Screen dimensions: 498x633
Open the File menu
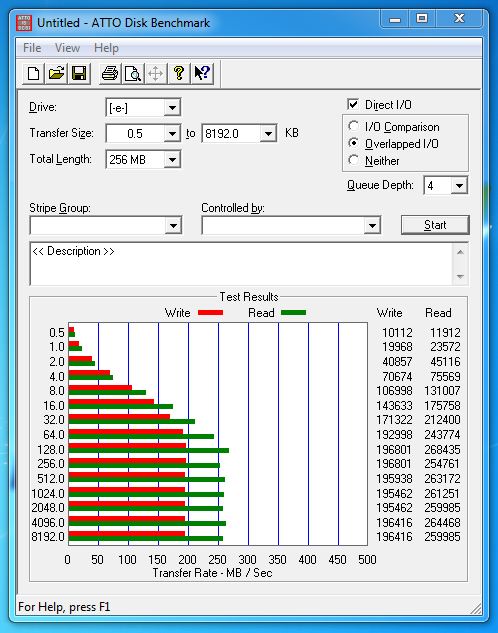(32, 48)
